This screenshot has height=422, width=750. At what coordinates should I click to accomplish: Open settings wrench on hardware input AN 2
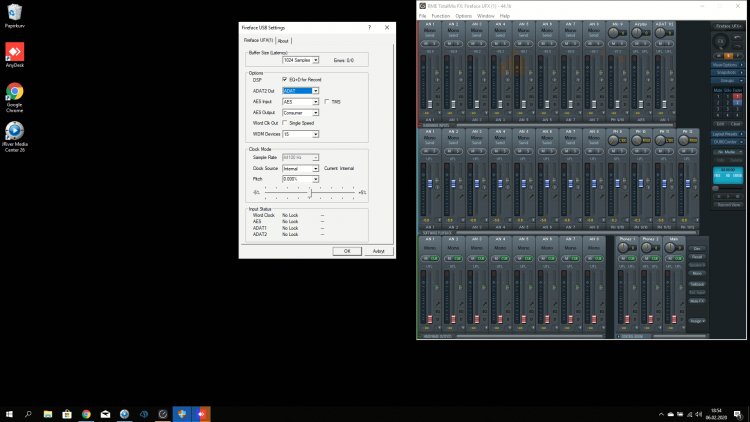[461, 89]
